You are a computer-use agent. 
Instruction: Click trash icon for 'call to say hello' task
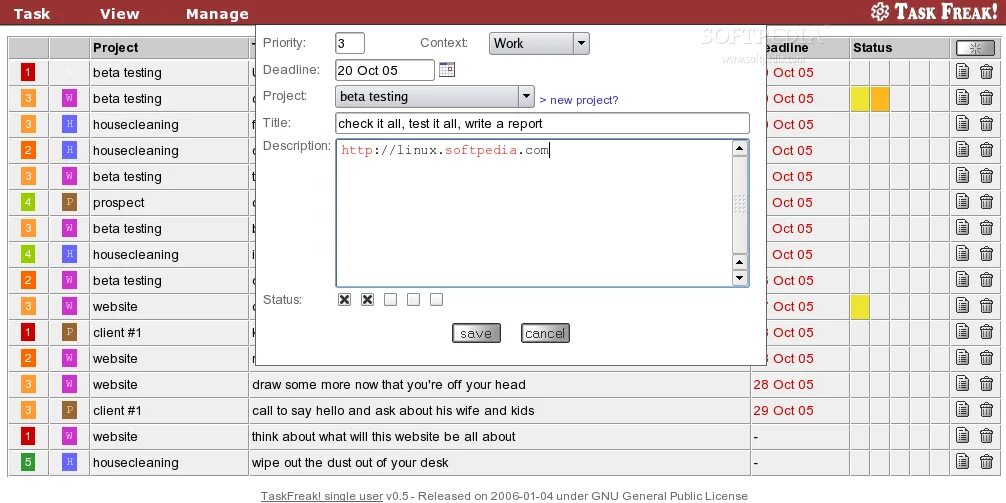coord(986,410)
